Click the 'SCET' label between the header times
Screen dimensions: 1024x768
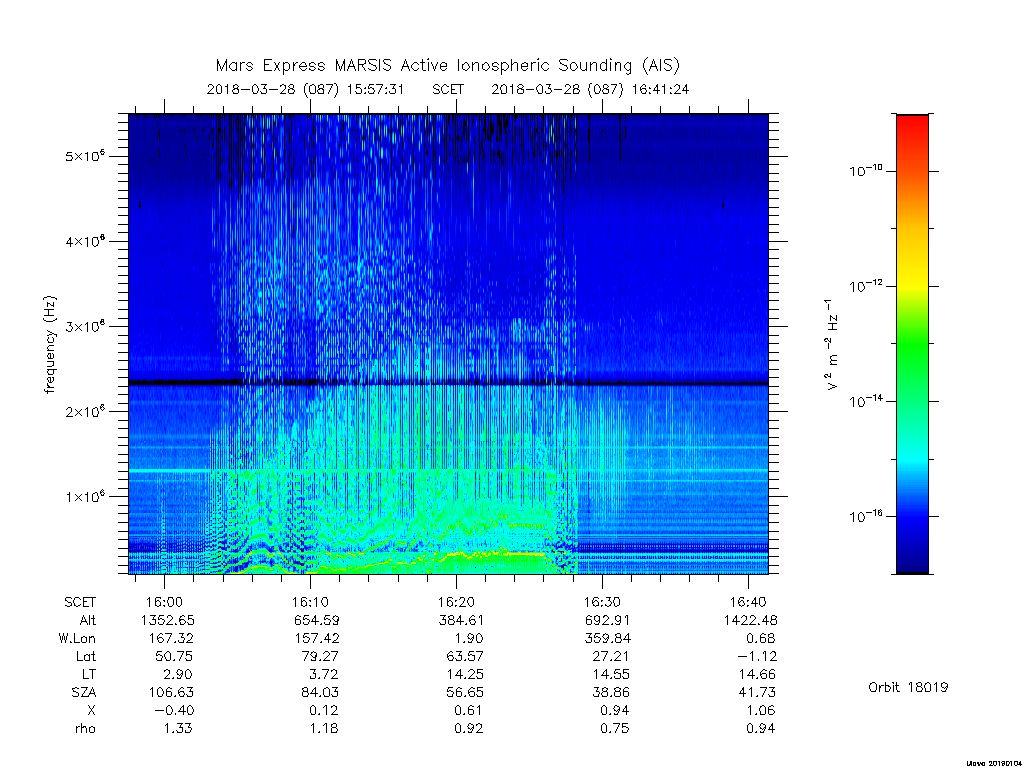(448, 89)
